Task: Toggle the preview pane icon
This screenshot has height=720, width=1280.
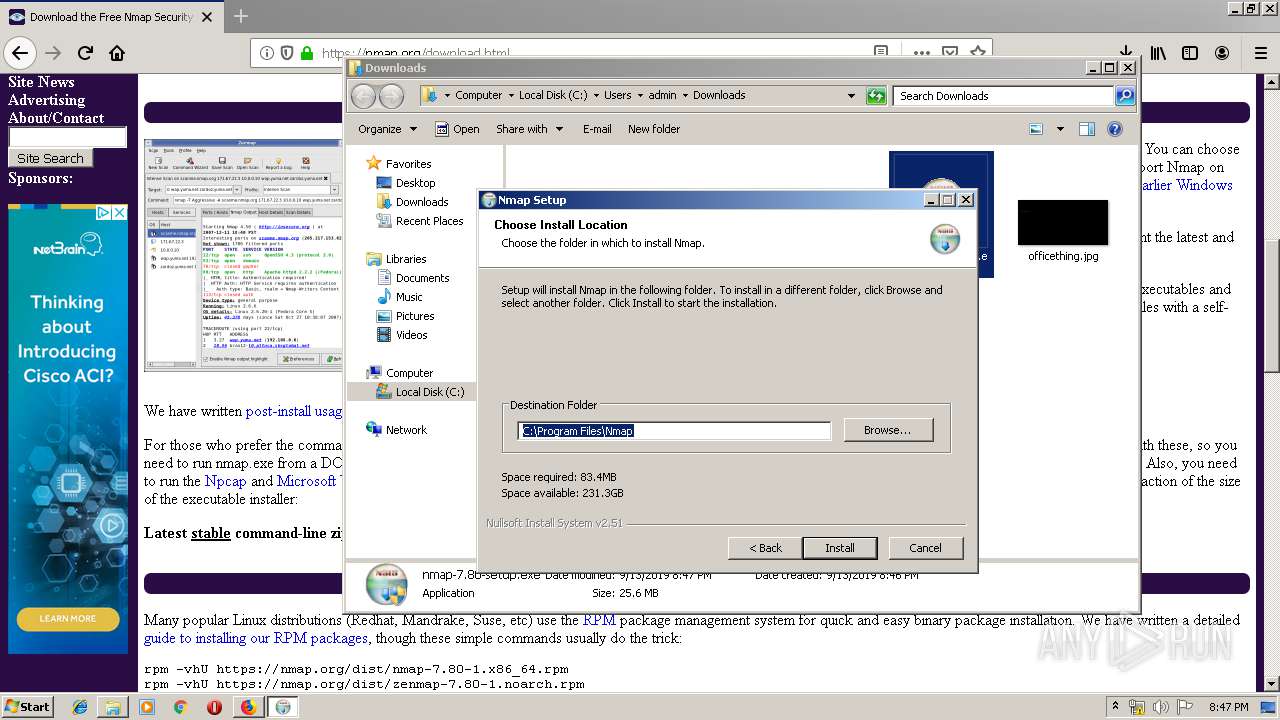Action: 1087,129
